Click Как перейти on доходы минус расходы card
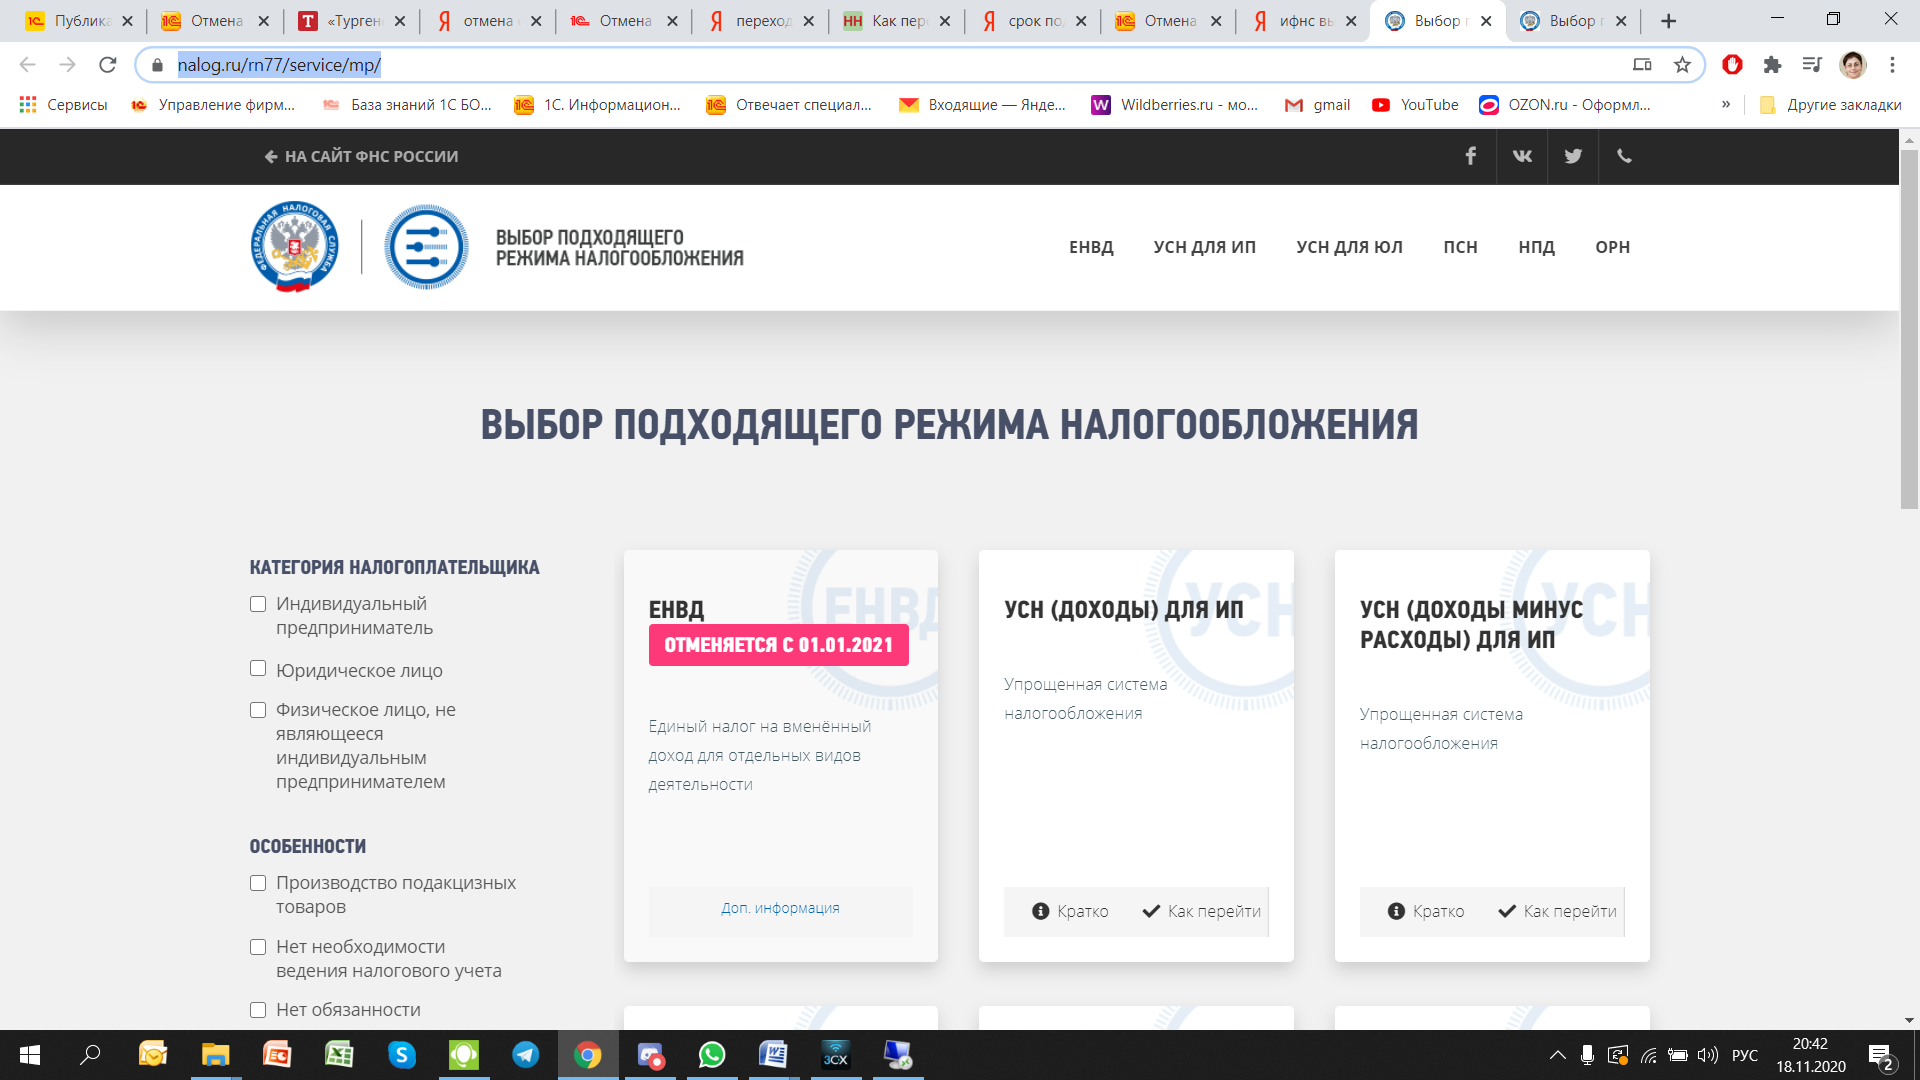The width and height of the screenshot is (1920, 1080). 1557,911
